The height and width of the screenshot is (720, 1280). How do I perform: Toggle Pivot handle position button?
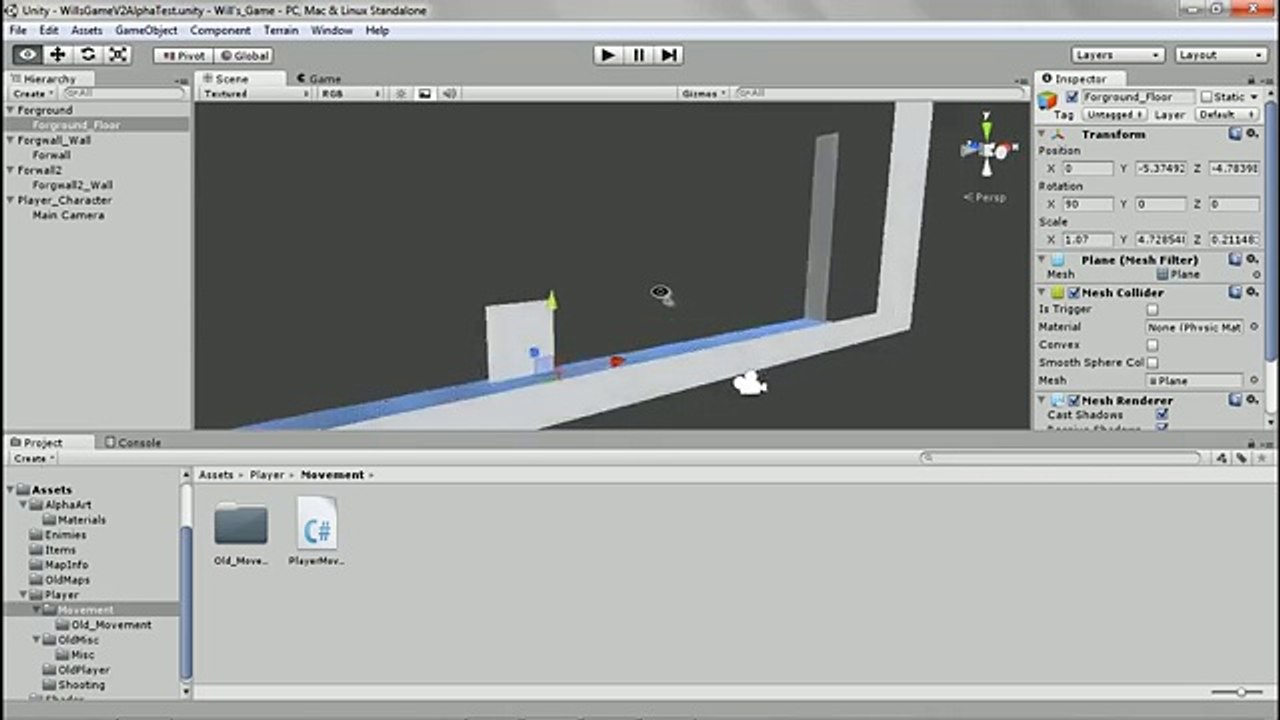point(183,56)
